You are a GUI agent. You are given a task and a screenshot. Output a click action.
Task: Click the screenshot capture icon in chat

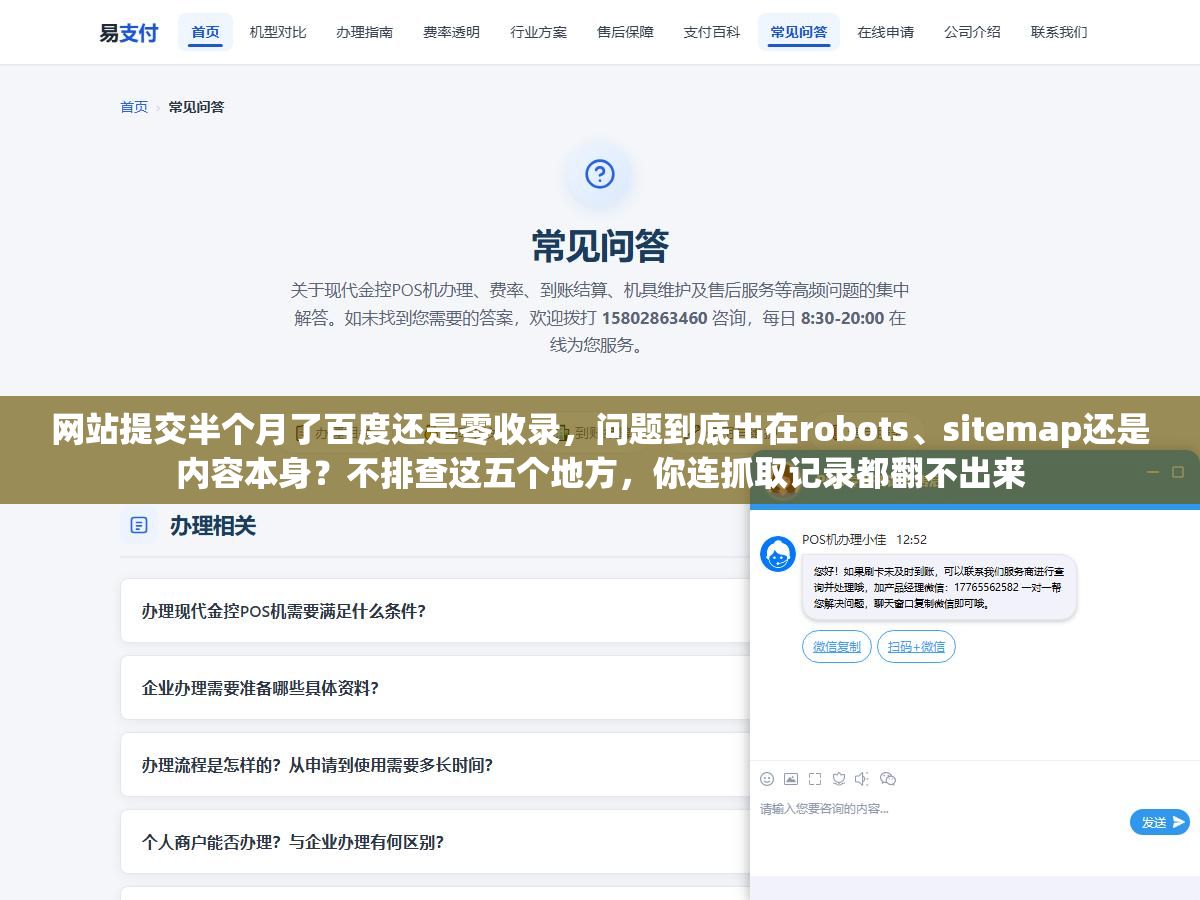[815, 779]
